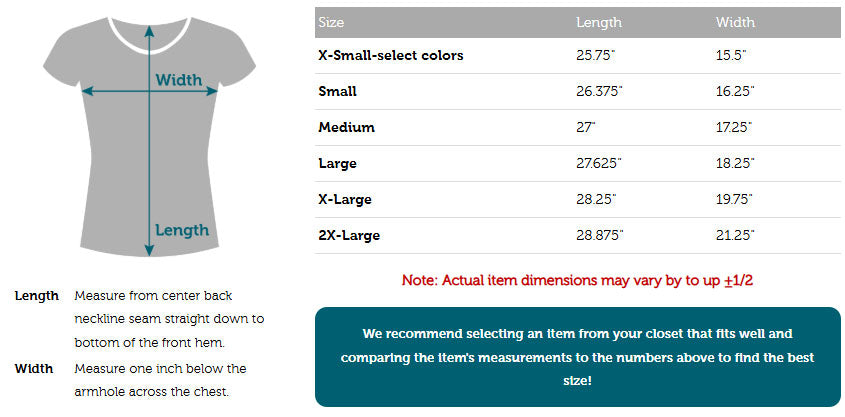Viewport: 845px width, 417px height.
Task: Click the bold Length definition term
Action: (38, 296)
